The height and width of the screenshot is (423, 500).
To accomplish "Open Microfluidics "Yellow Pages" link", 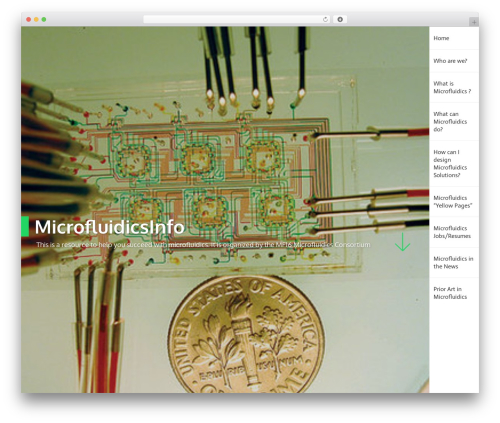I will point(453,202).
